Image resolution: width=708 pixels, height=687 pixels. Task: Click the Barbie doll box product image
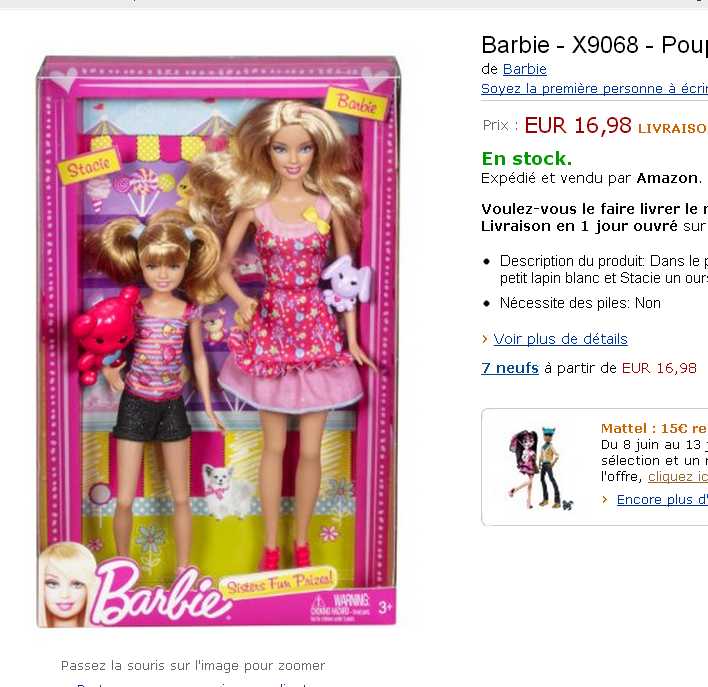coord(216,341)
